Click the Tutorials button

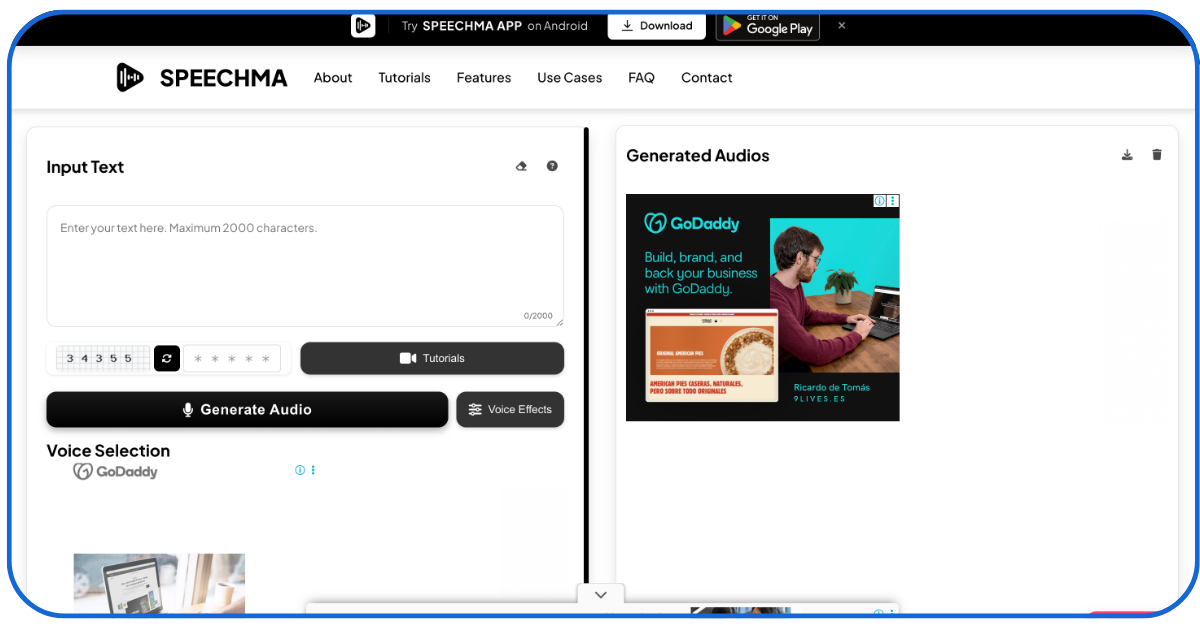tap(432, 358)
